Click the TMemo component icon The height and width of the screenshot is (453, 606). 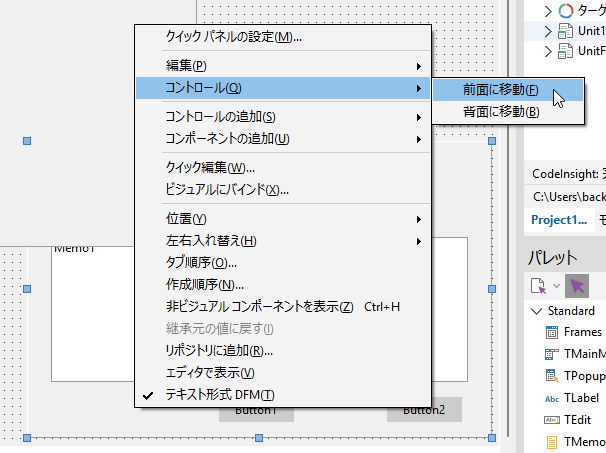(x=551, y=441)
